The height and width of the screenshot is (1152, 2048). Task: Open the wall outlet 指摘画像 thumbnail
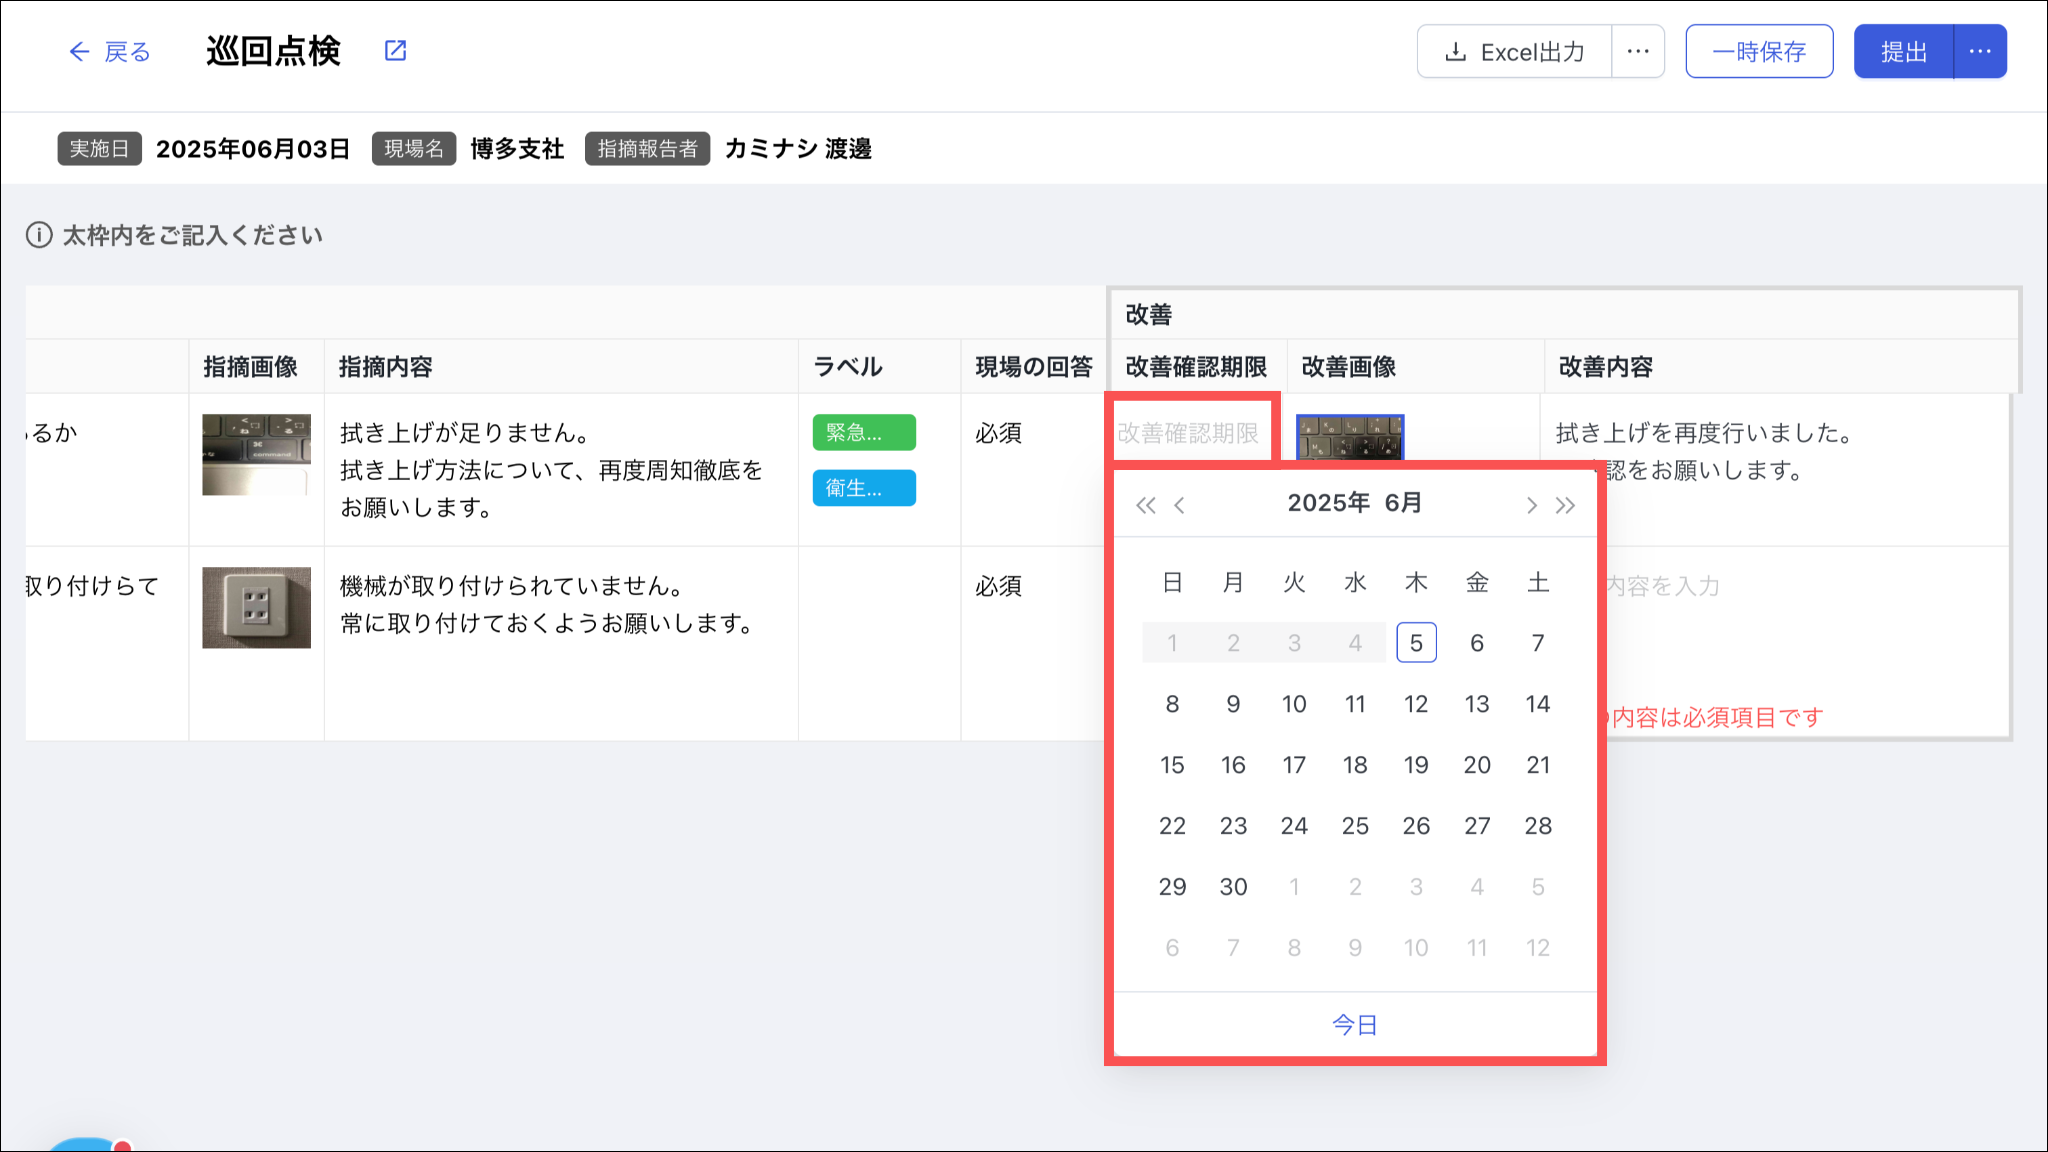pos(256,607)
